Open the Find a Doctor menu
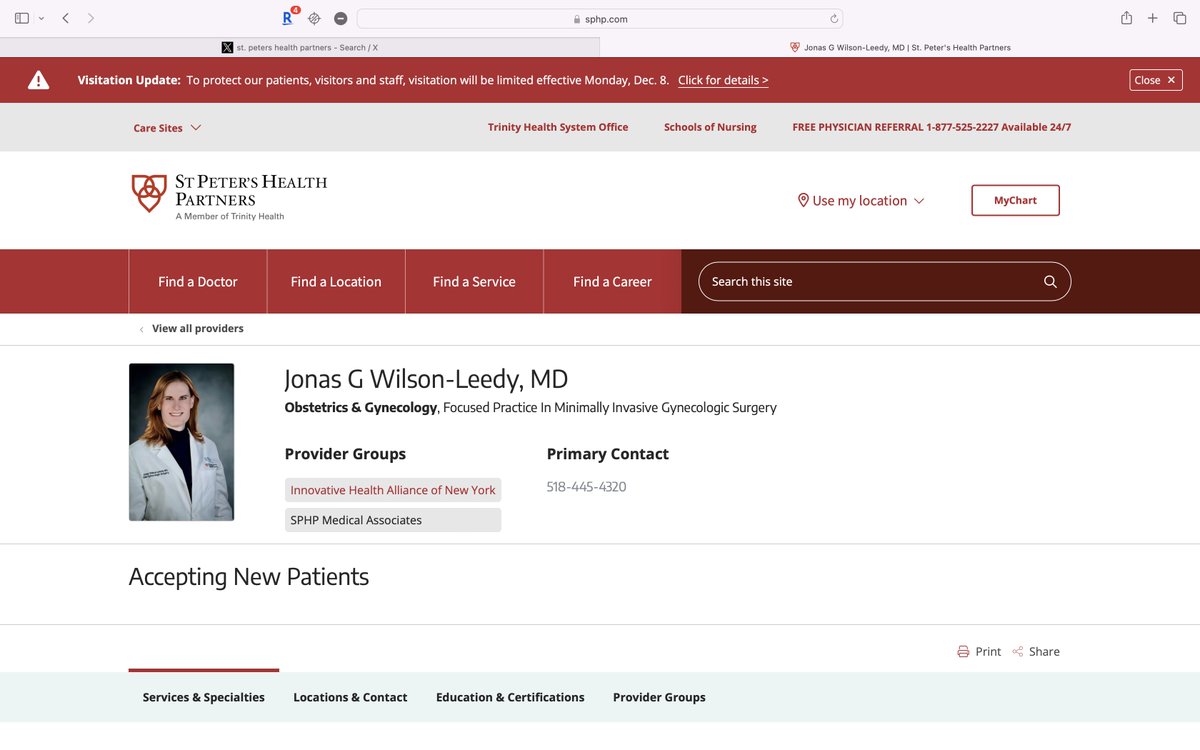 tap(198, 282)
